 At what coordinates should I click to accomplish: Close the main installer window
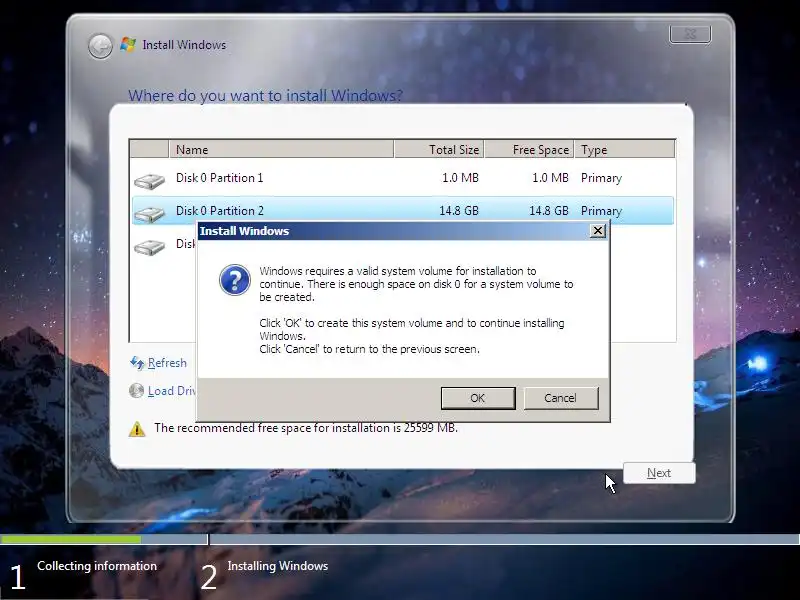690,34
